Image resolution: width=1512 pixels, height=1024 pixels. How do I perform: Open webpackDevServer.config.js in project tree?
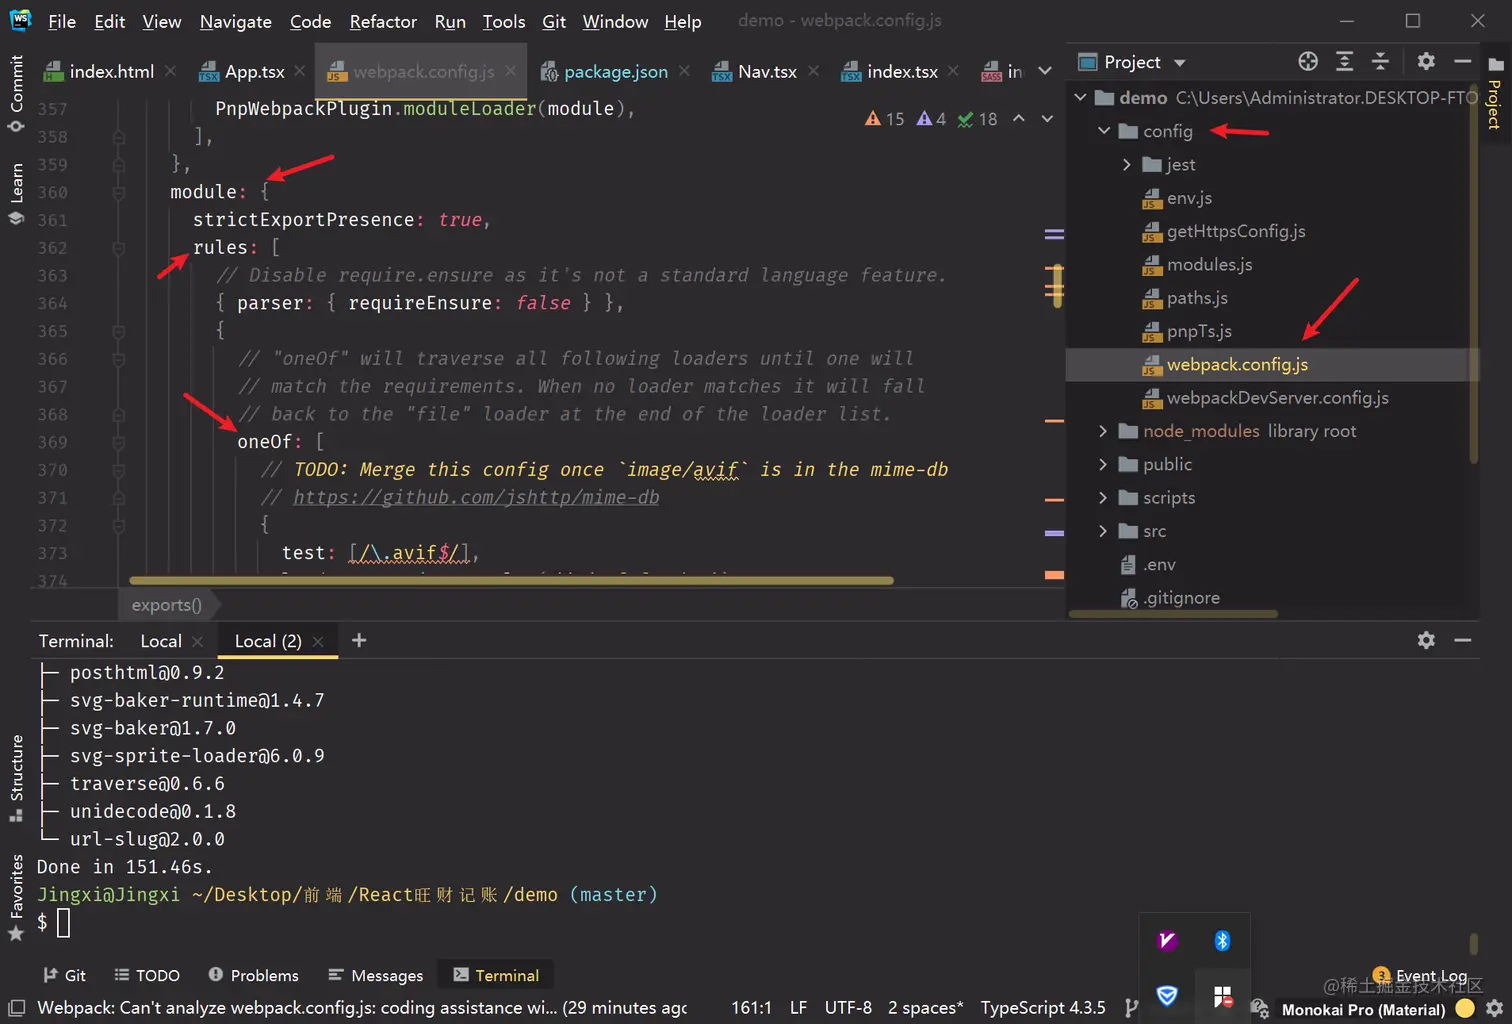[1265, 398]
